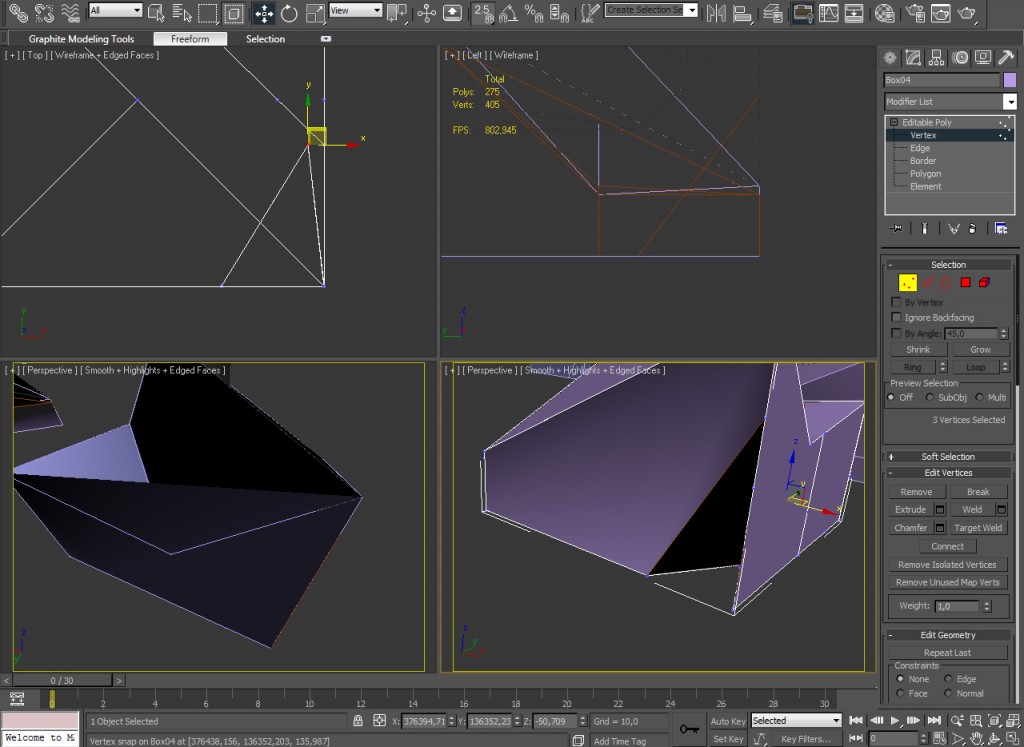The width and height of the screenshot is (1024, 747).
Task: Activate the Select and Link tool
Action: [18, 12]
